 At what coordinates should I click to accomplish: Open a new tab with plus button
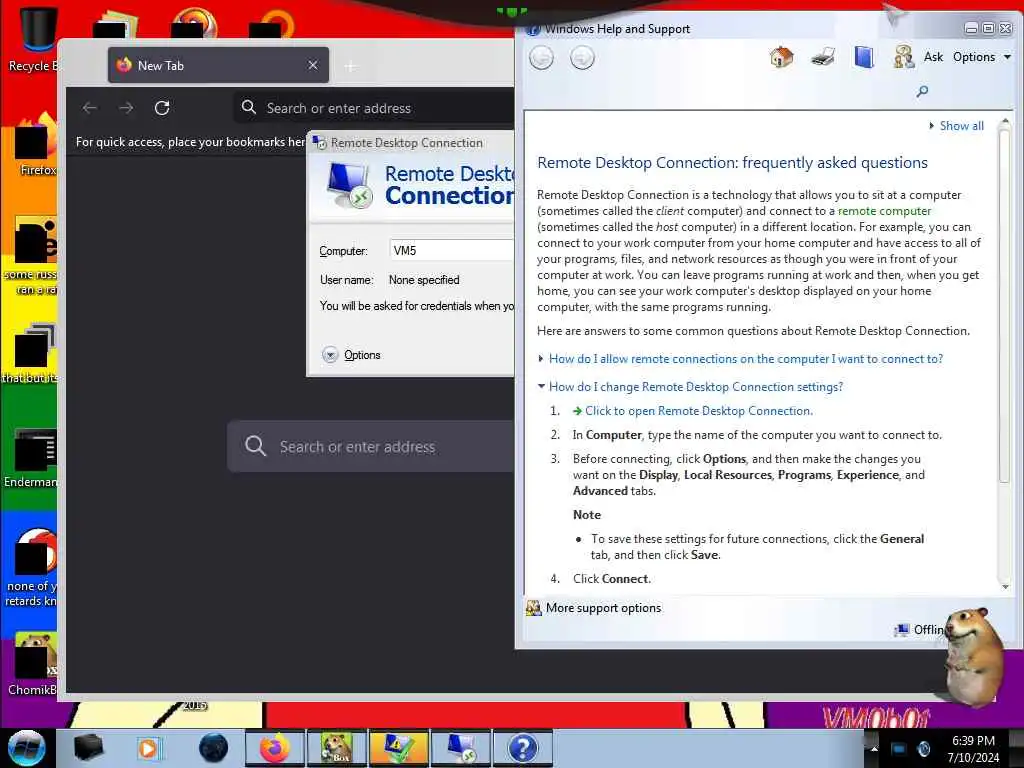351,66
